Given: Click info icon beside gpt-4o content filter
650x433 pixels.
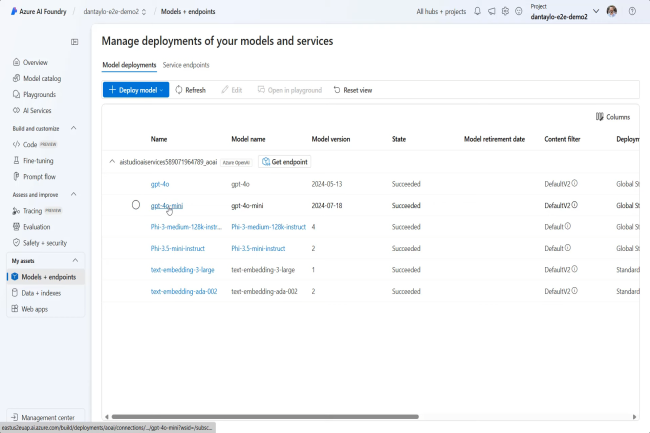Looking at the screenshot, I should 575,184.
